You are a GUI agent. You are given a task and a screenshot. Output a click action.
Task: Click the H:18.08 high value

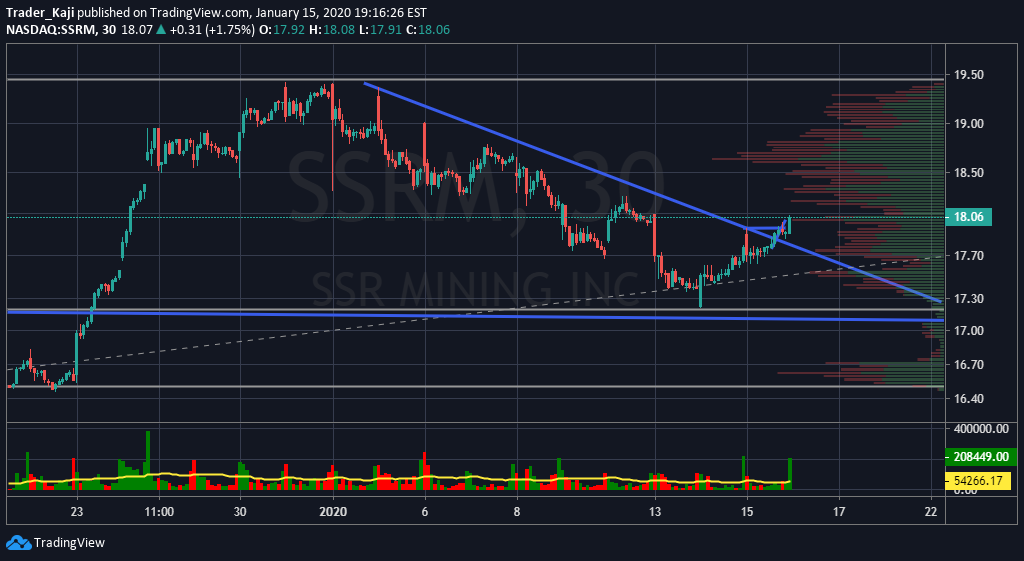click(332, 30)
